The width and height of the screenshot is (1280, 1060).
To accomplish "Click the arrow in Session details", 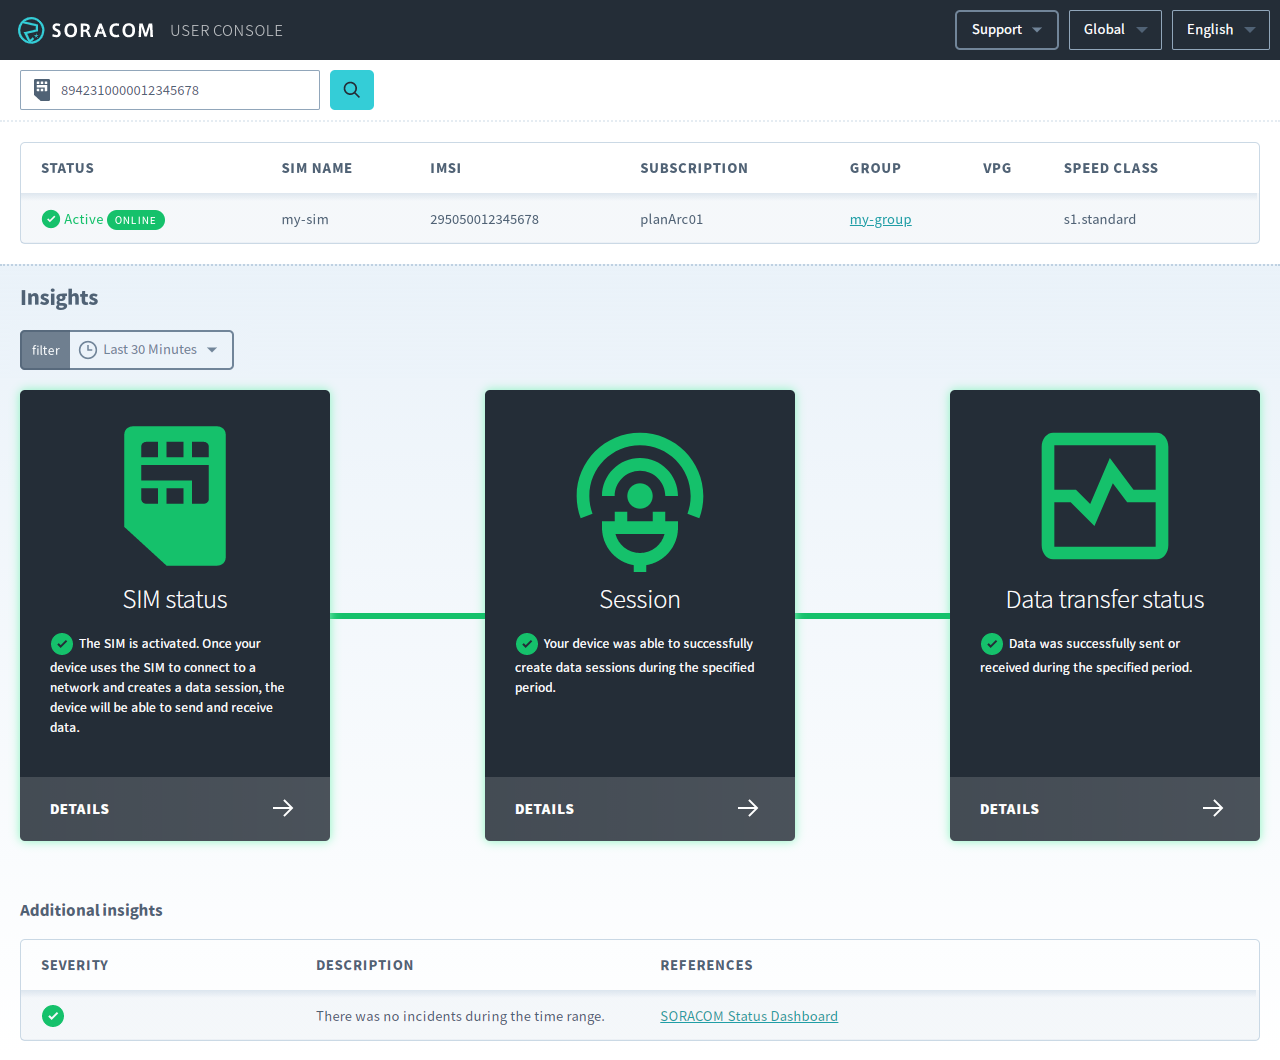I will tap(748, 808).
